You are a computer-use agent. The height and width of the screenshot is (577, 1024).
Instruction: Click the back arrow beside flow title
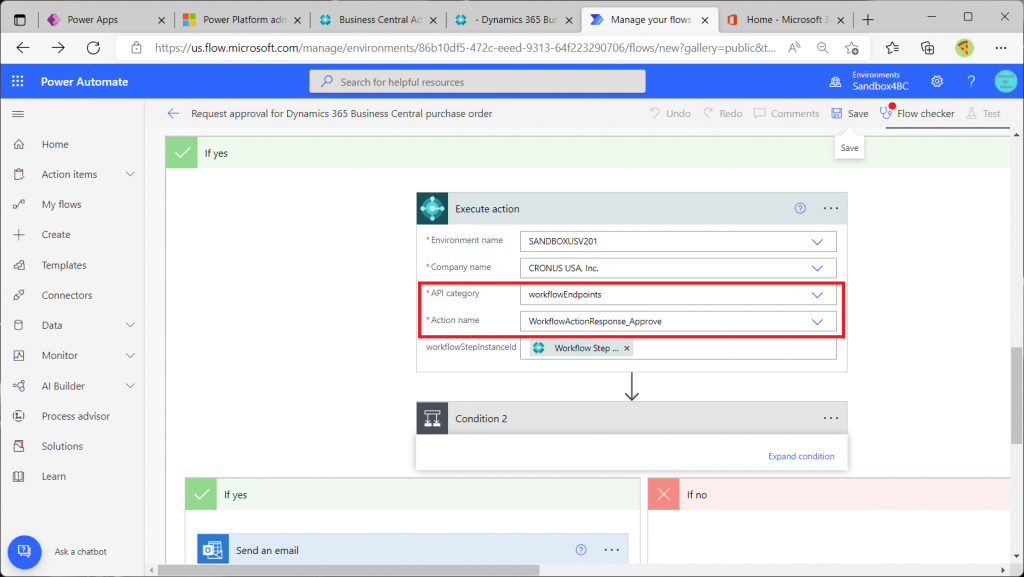[x=173, y=114]
